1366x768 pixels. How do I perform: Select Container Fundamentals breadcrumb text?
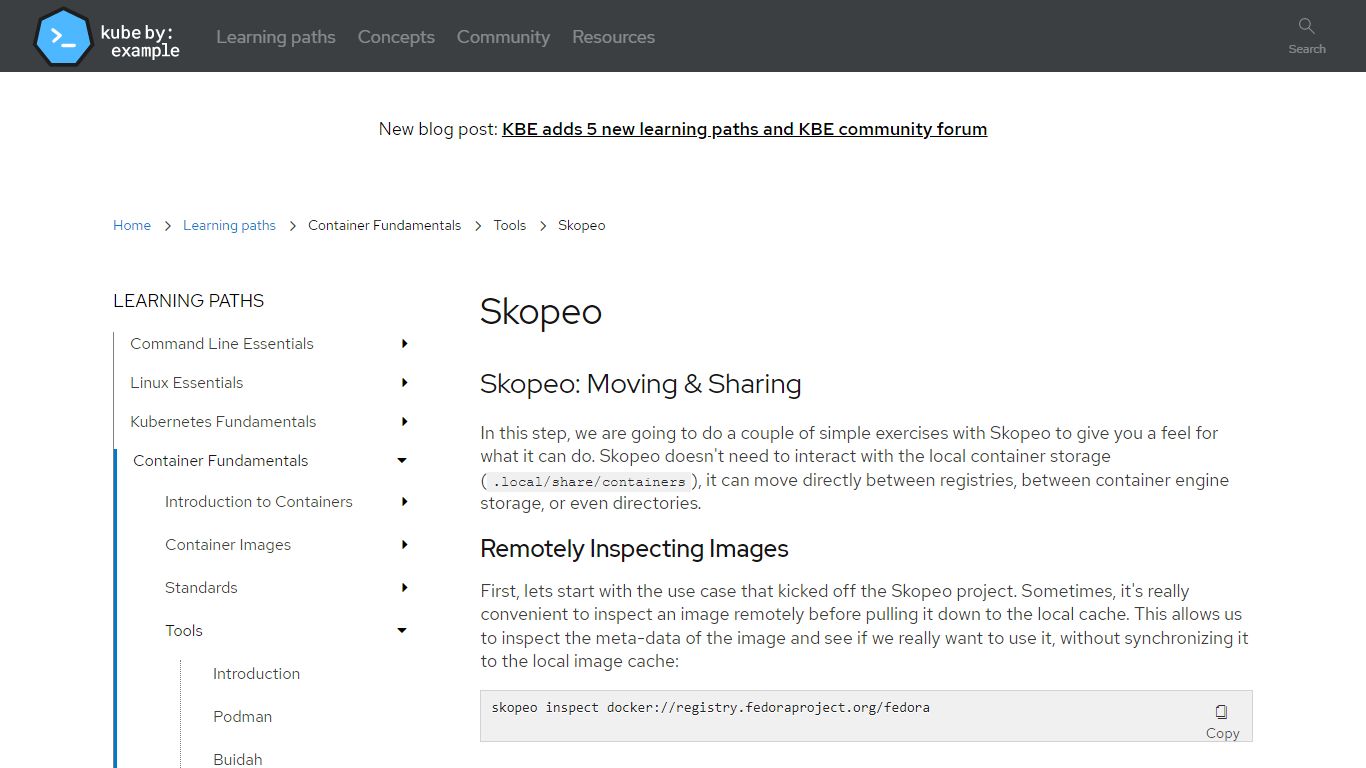384,225
